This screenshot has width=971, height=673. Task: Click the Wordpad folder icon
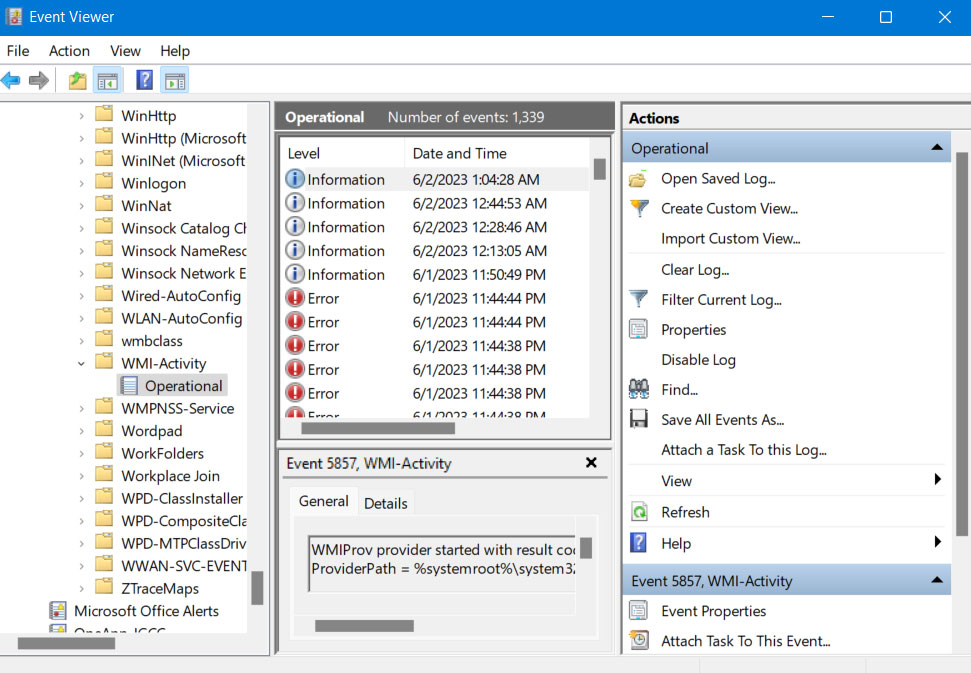(104, 430)
